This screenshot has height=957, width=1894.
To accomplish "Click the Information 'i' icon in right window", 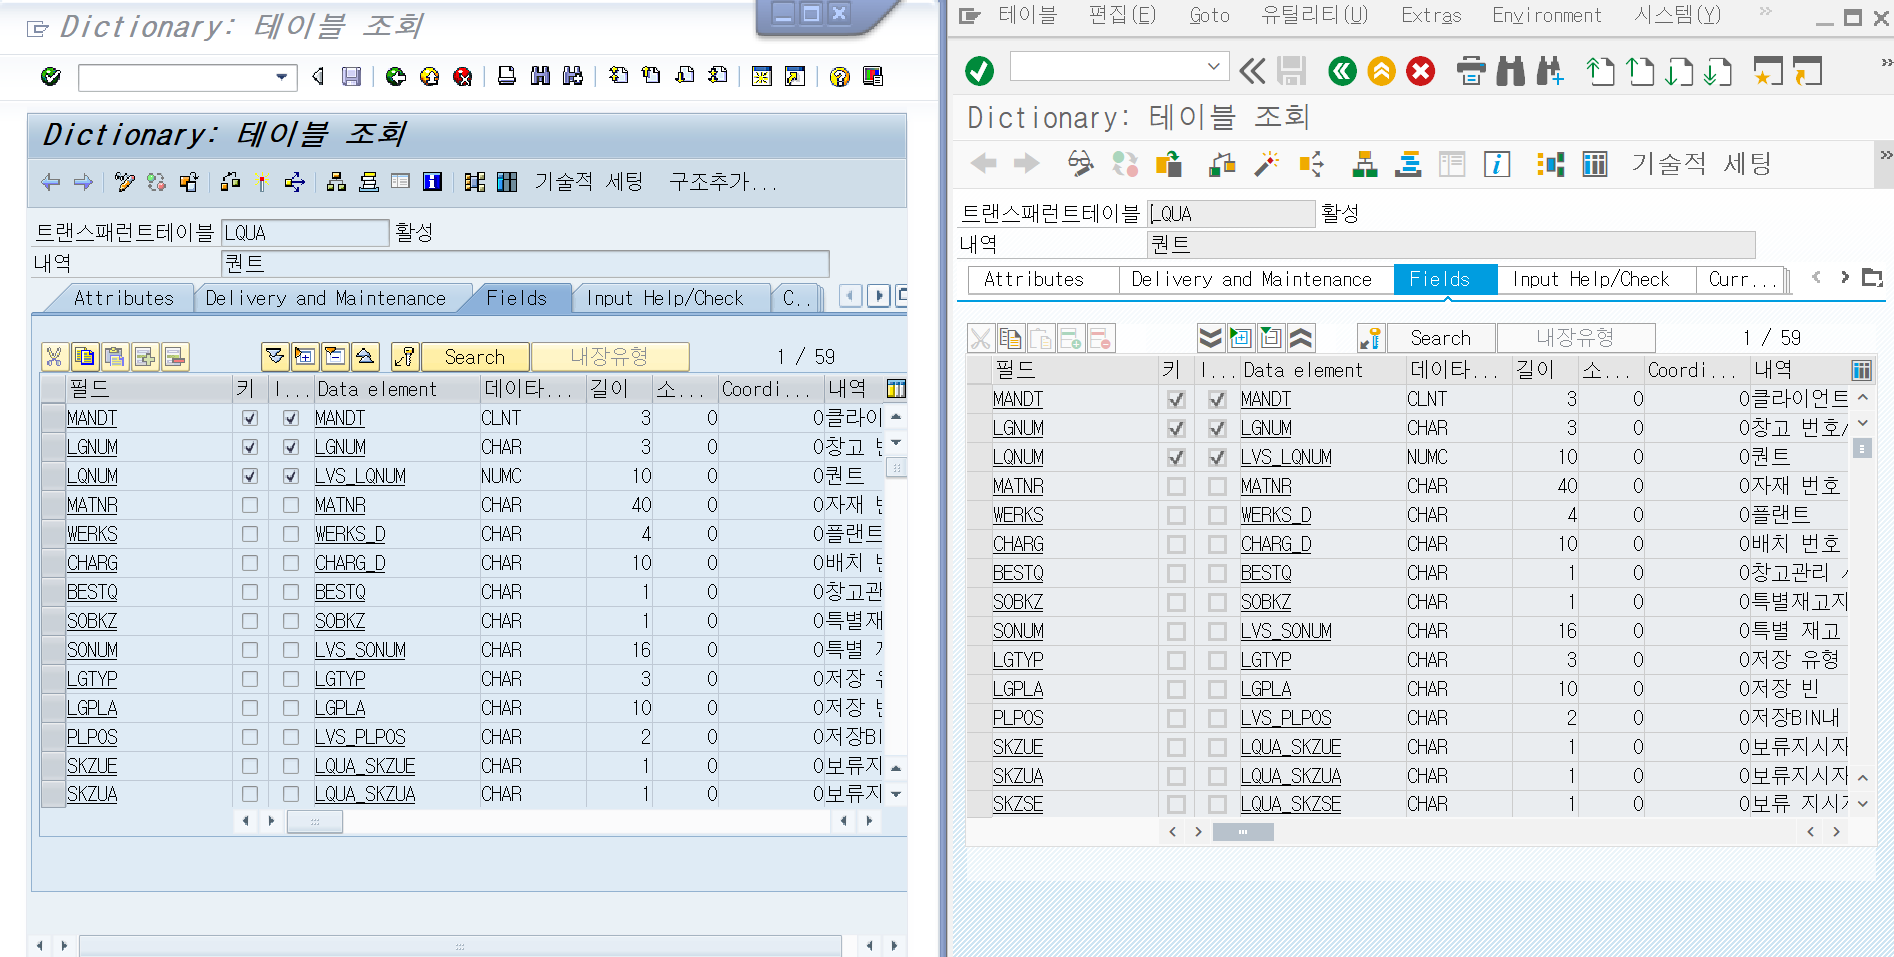I will [x=1497, y=164].
